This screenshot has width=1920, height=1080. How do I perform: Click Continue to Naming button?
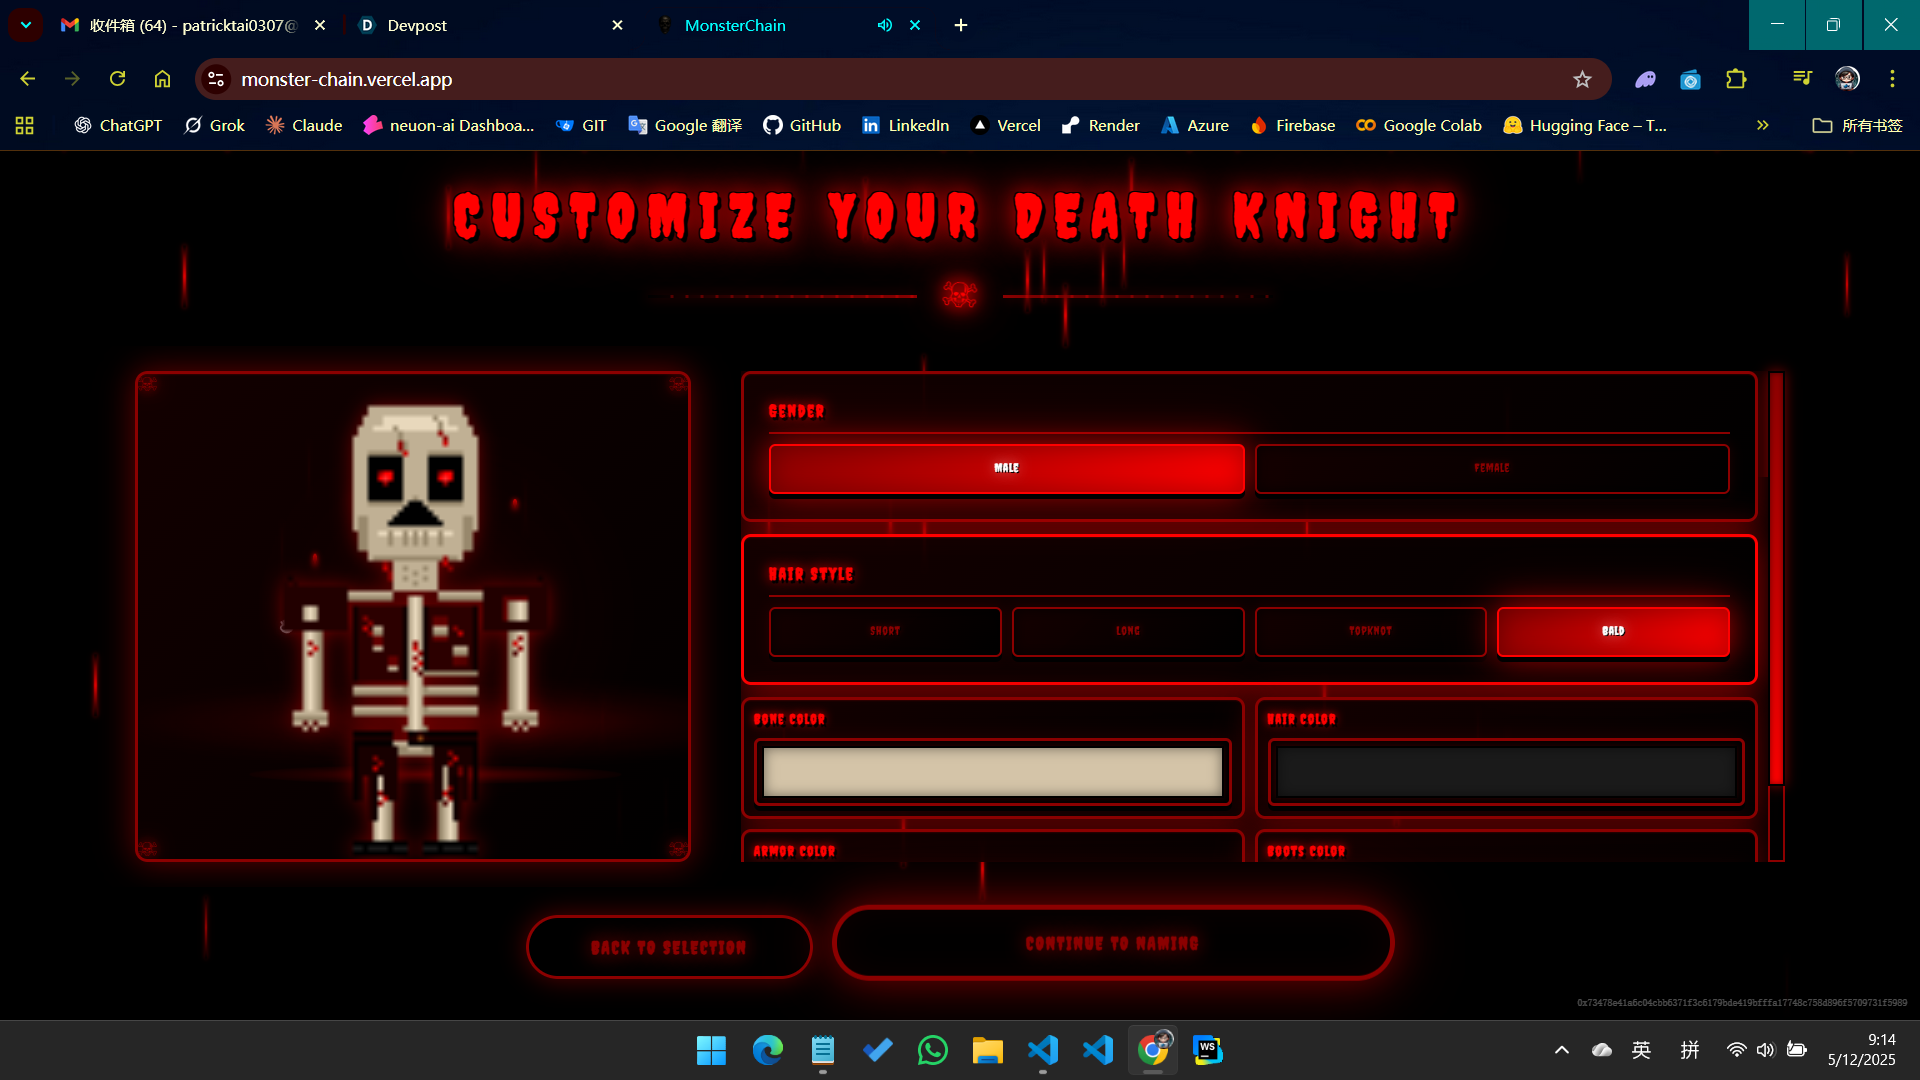[1112, 943]
